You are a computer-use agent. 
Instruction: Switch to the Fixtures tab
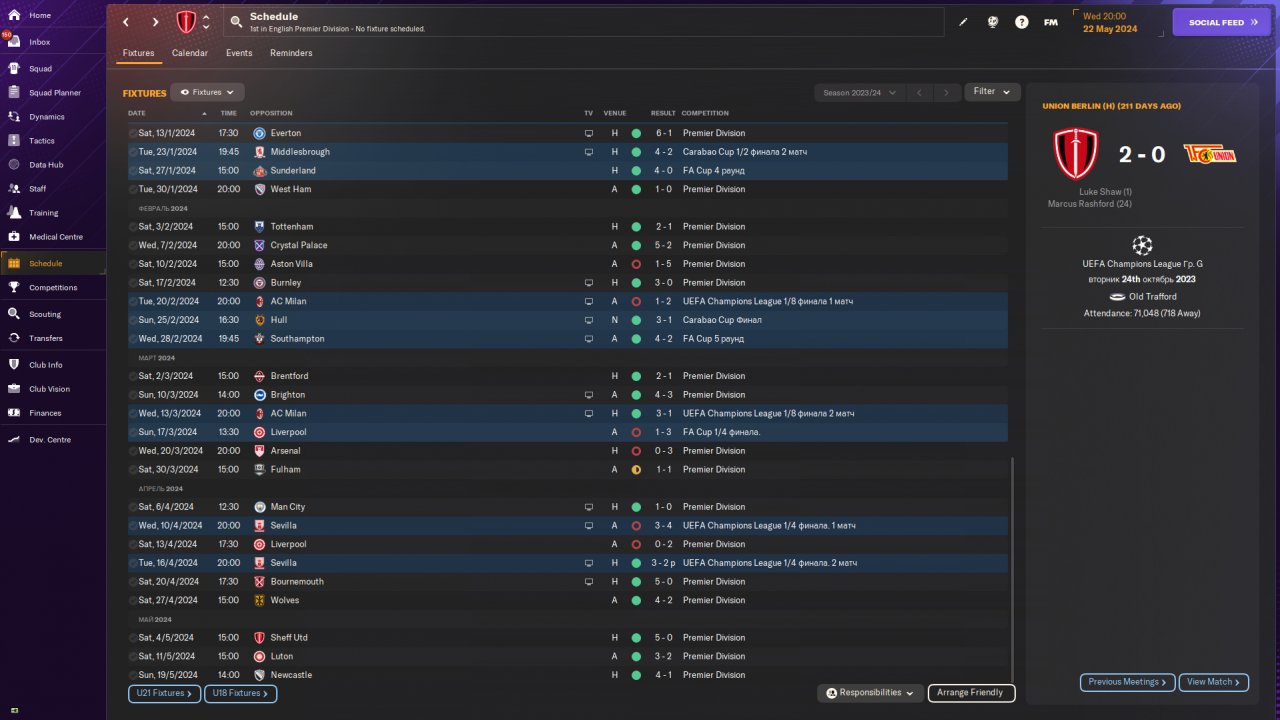click(138, 53)
